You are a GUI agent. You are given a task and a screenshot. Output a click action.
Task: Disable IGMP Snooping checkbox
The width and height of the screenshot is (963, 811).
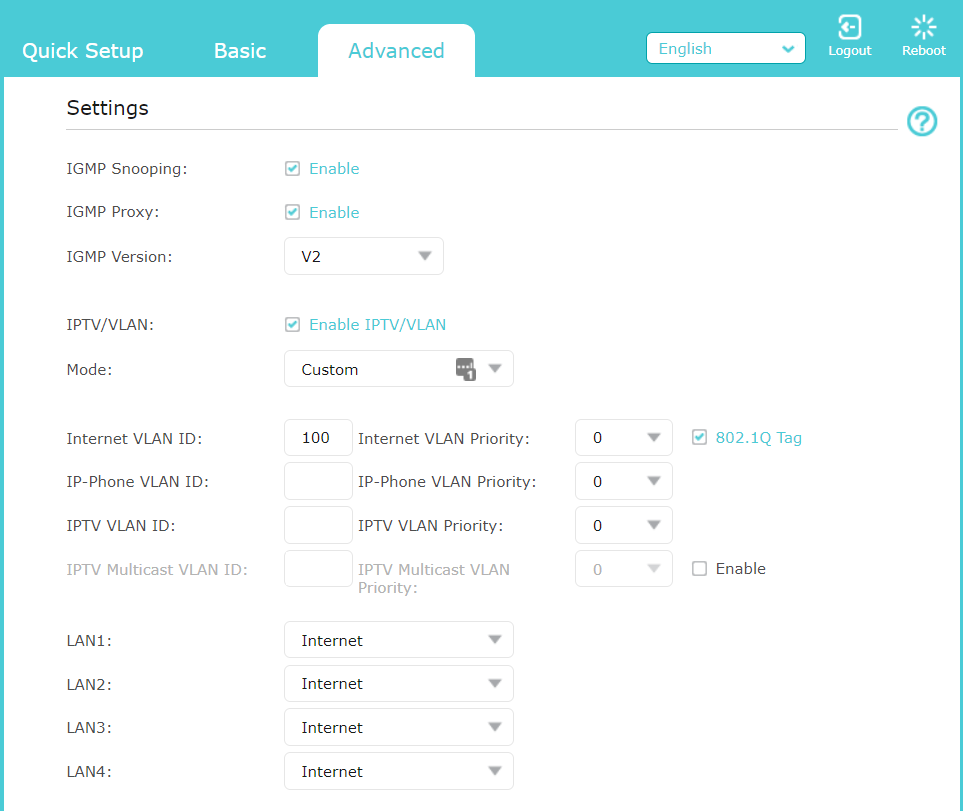coord(292,169)
